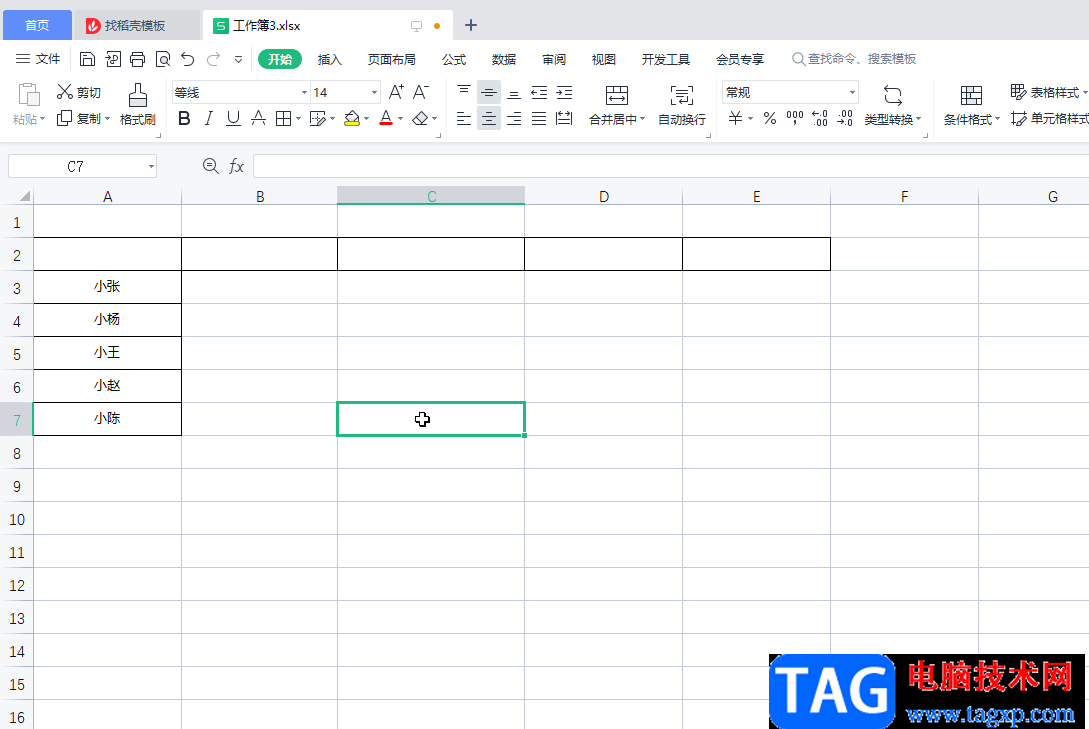
Task: Apply percent style to cell
Action: point(770,119)
